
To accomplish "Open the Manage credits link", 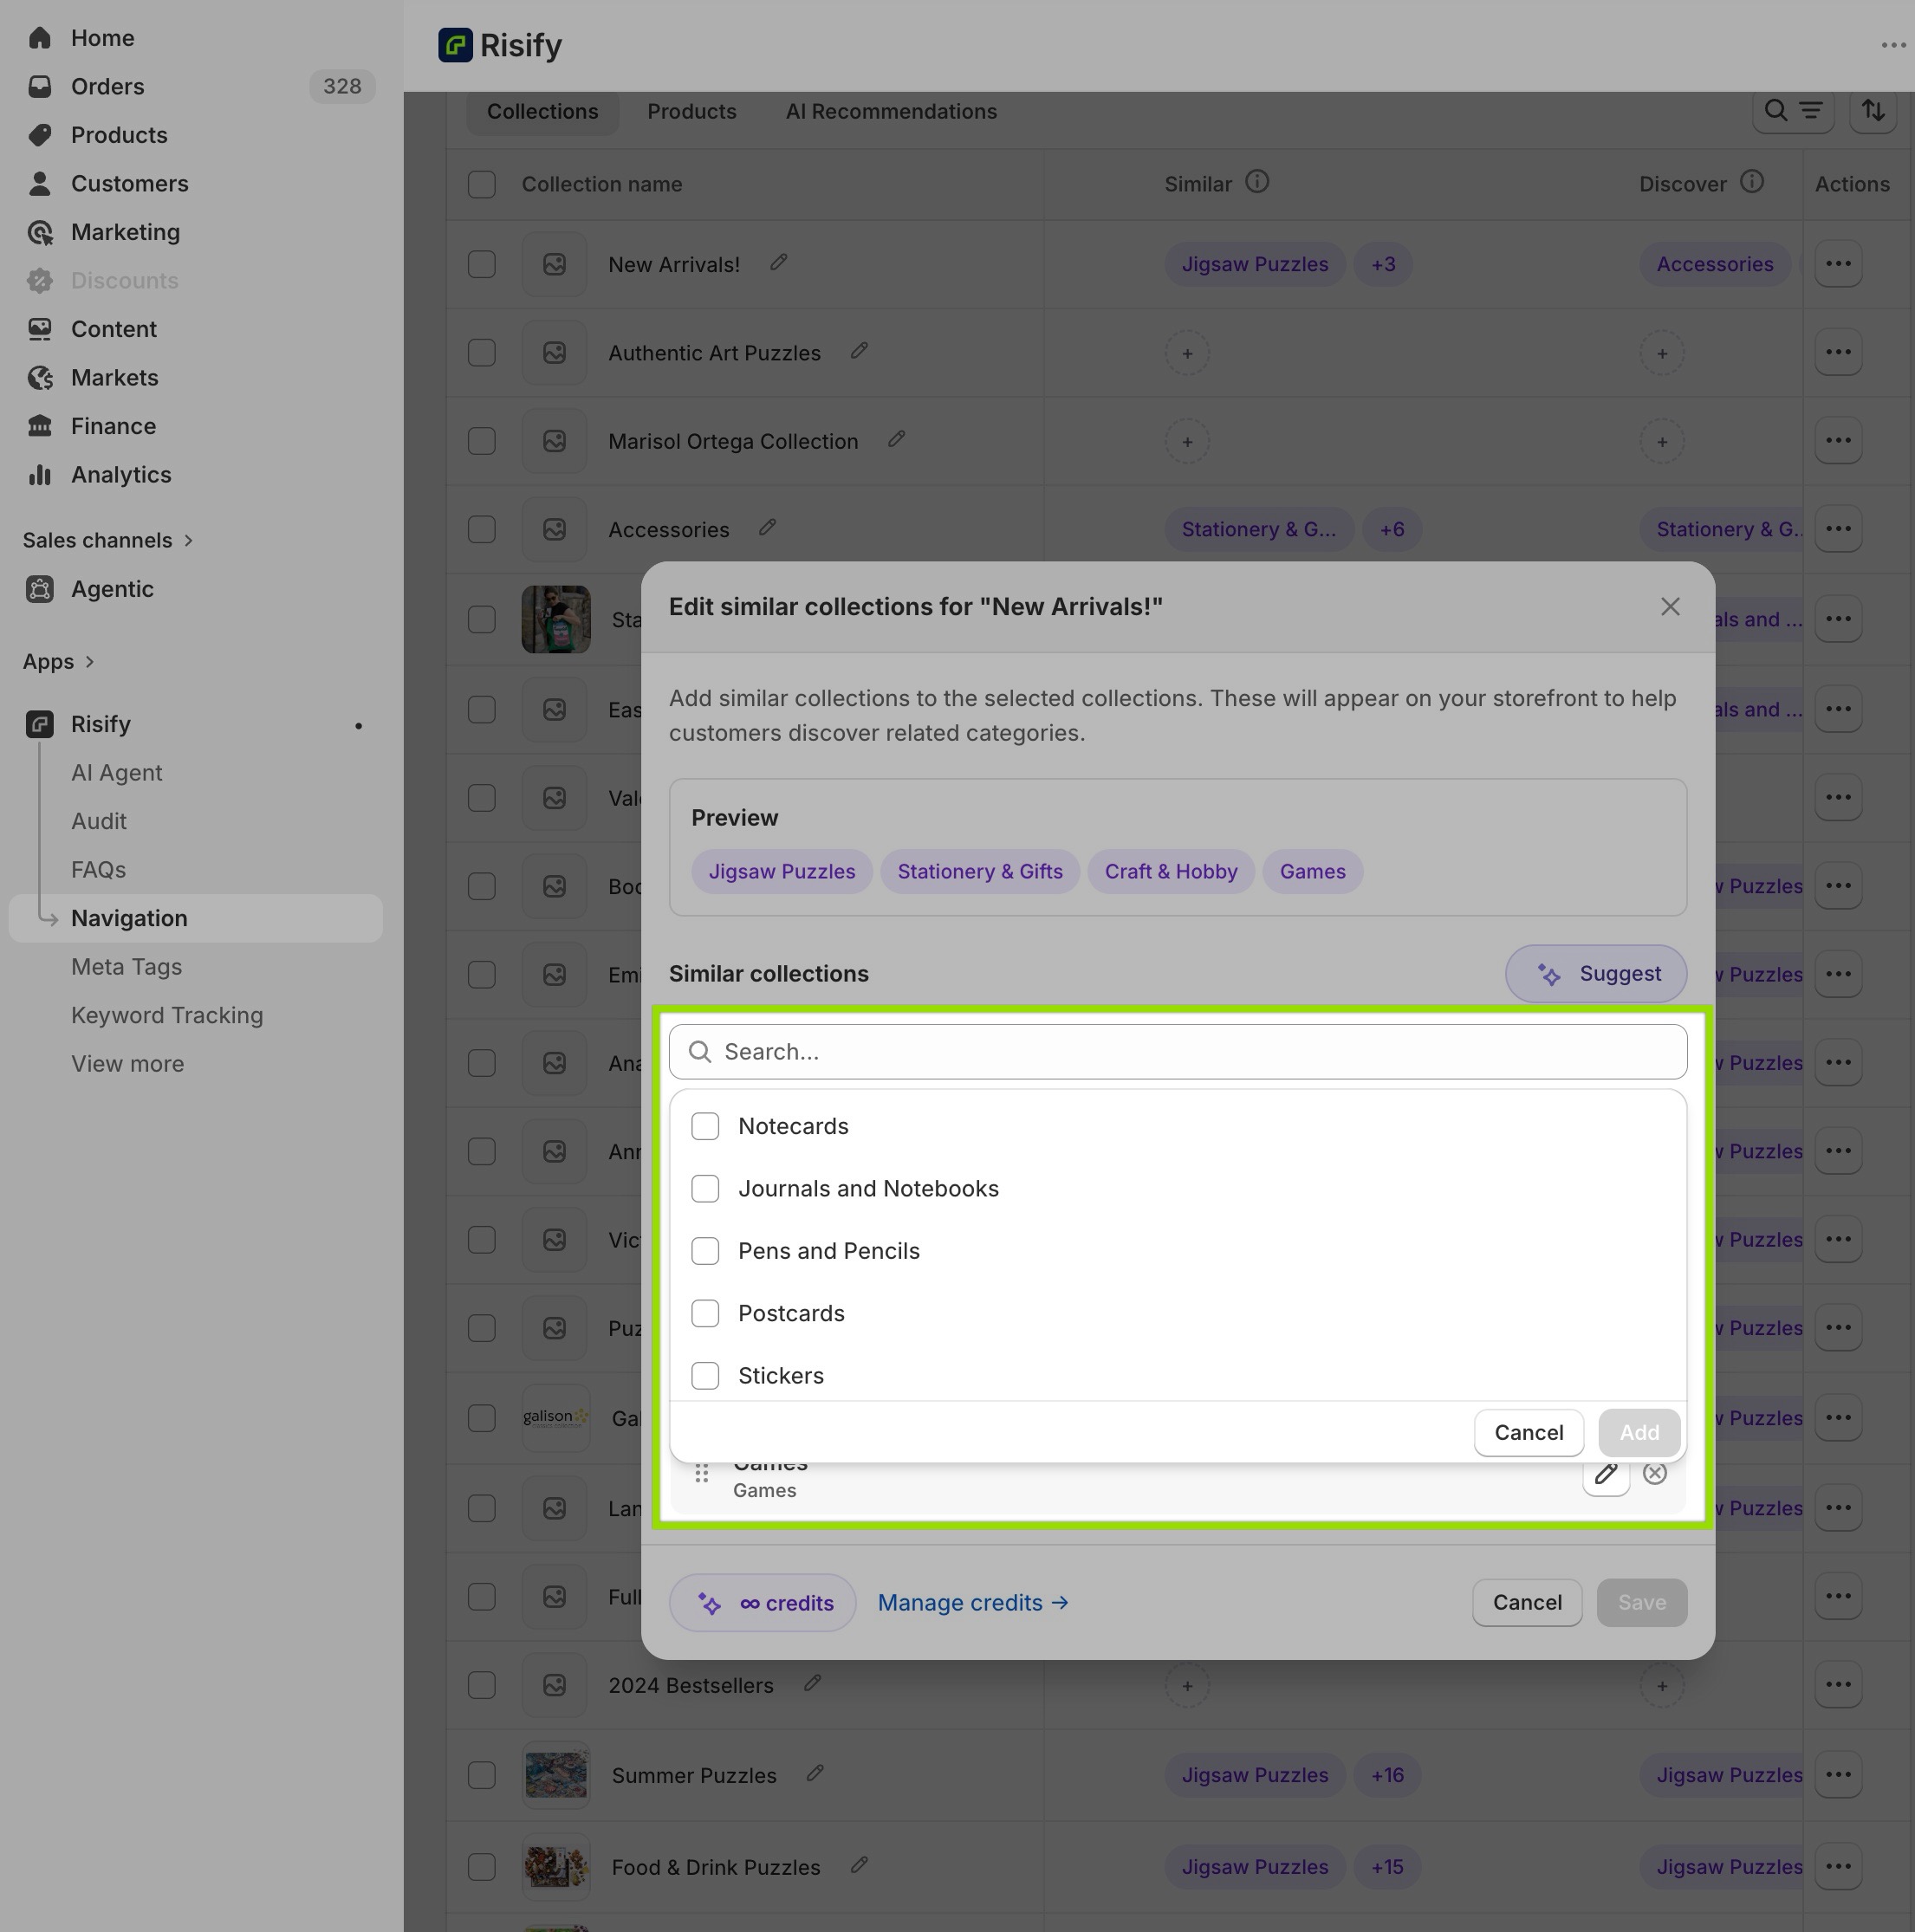I will tap(973, 1603).
